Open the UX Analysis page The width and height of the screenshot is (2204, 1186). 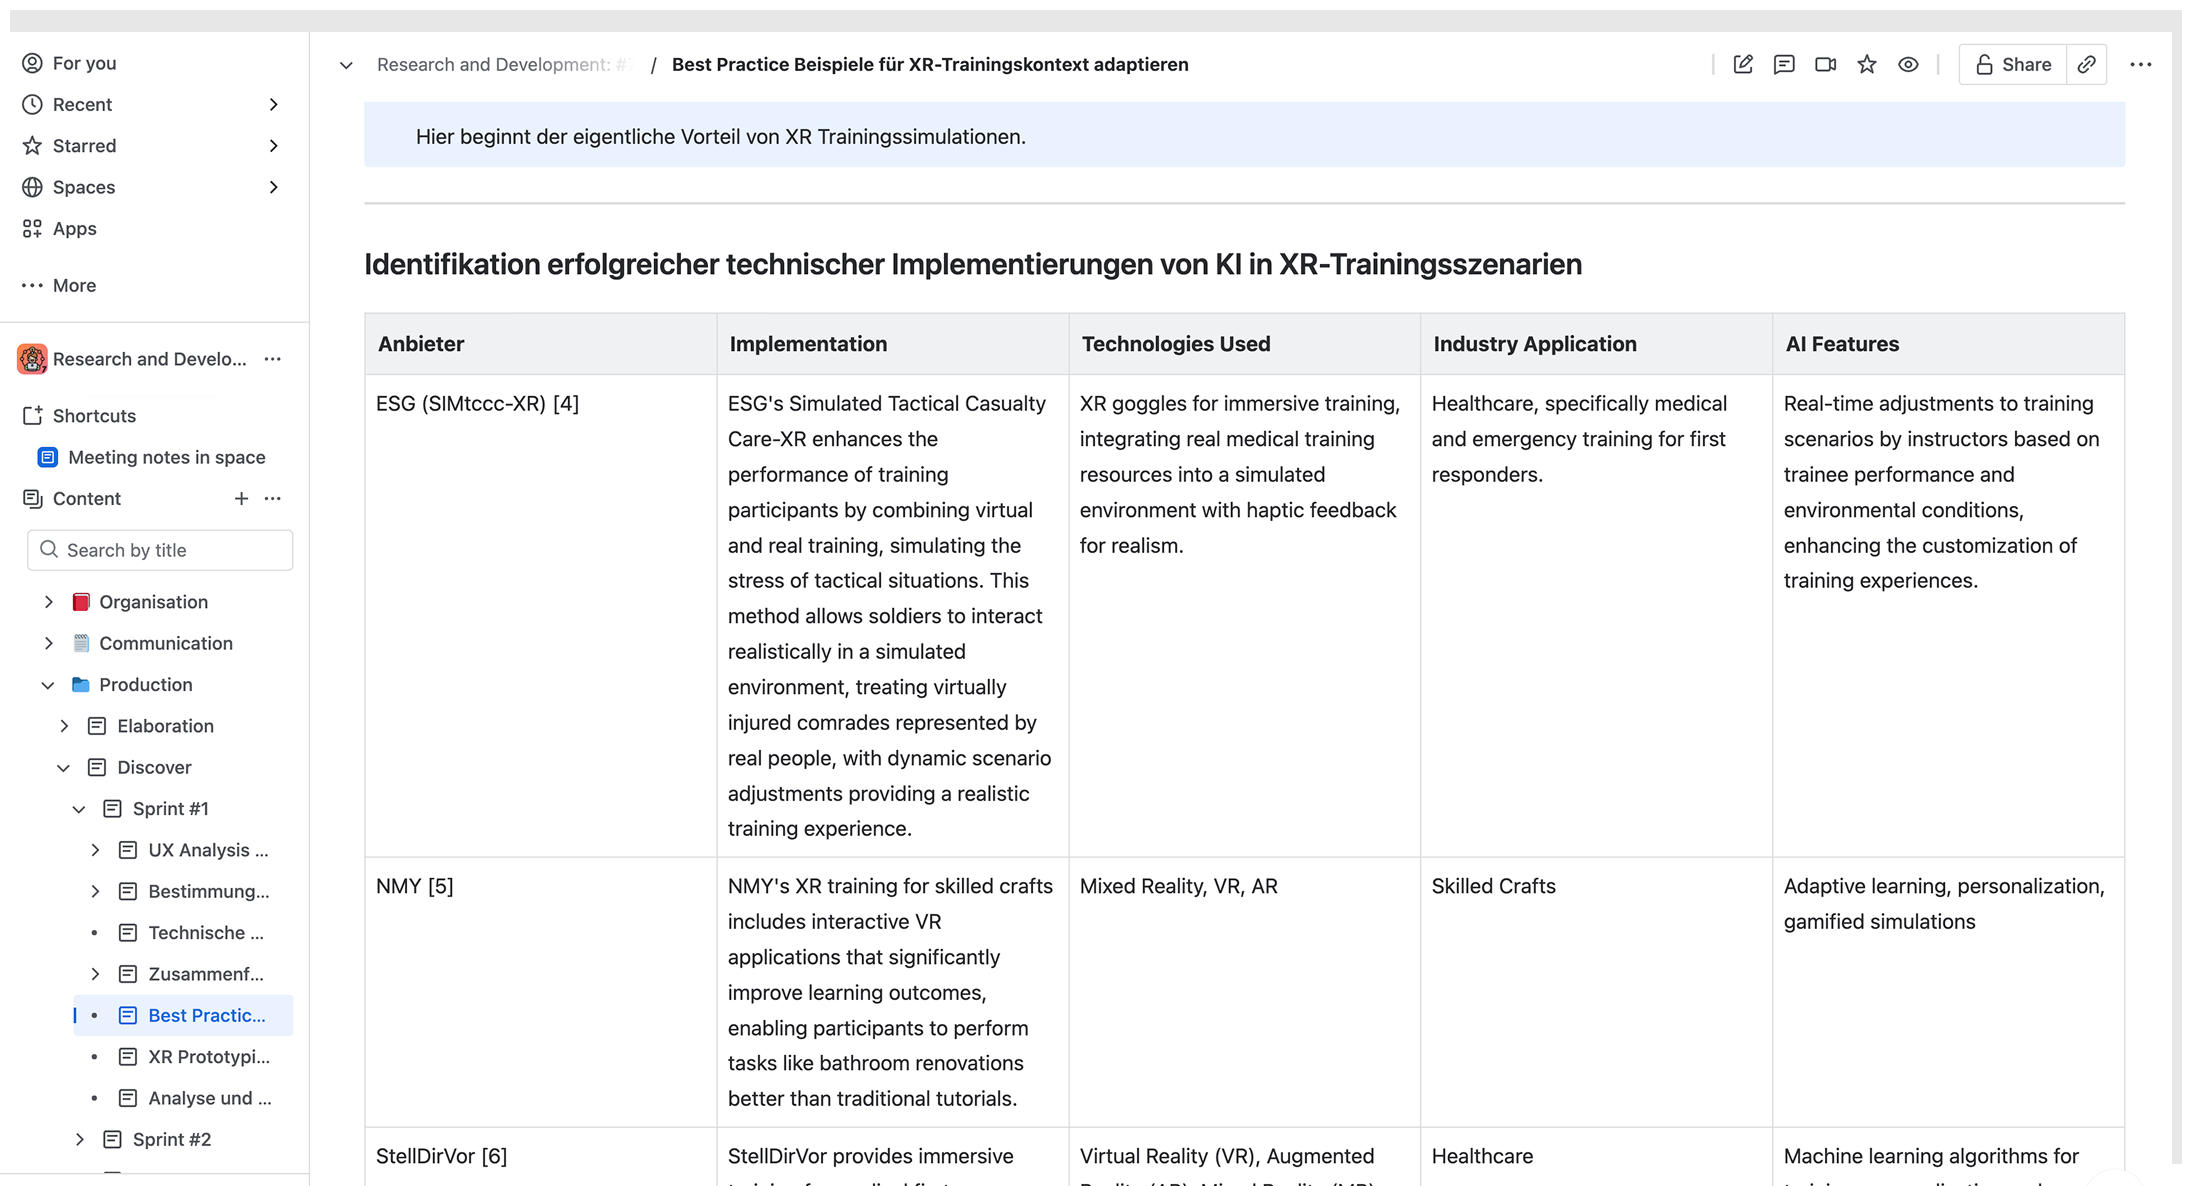208,850
